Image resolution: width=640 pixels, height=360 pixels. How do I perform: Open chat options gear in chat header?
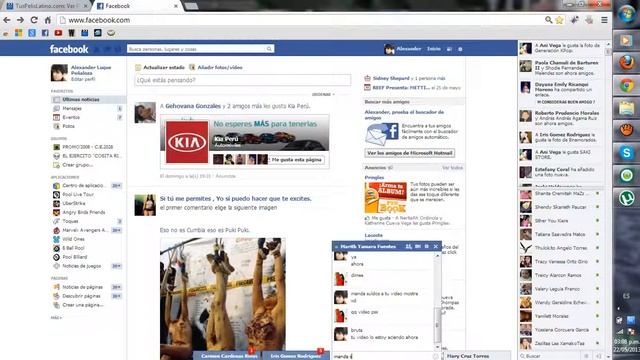[427, 247]
